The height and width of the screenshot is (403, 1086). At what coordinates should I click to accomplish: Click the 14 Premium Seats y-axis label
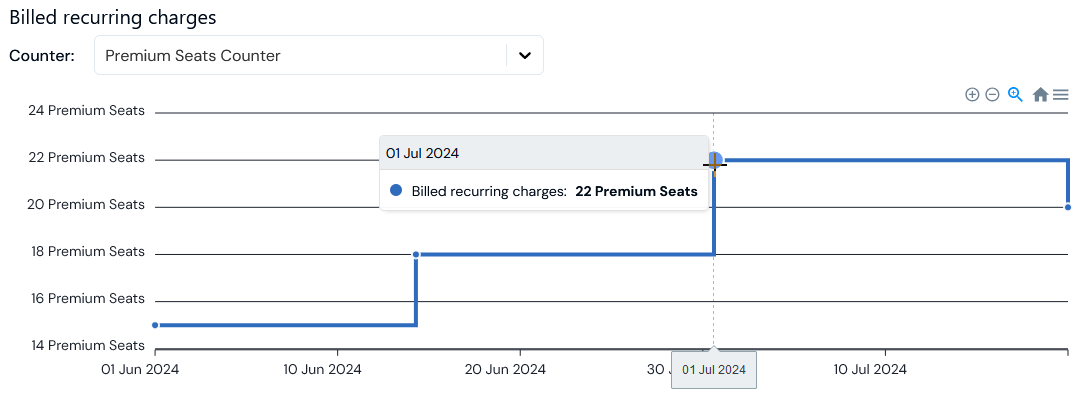point(86,346)
